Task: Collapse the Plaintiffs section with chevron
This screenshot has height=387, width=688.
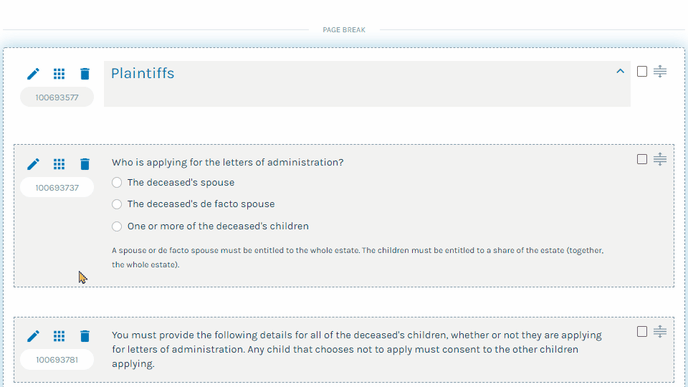Action: click(620, 71)
